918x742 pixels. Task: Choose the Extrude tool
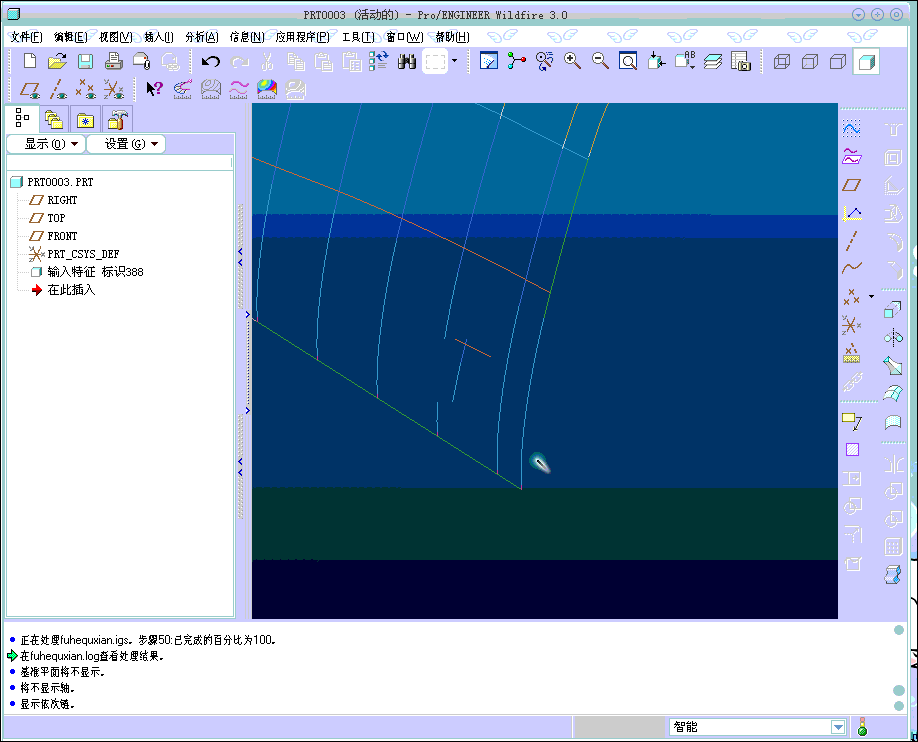click(893, 309)
